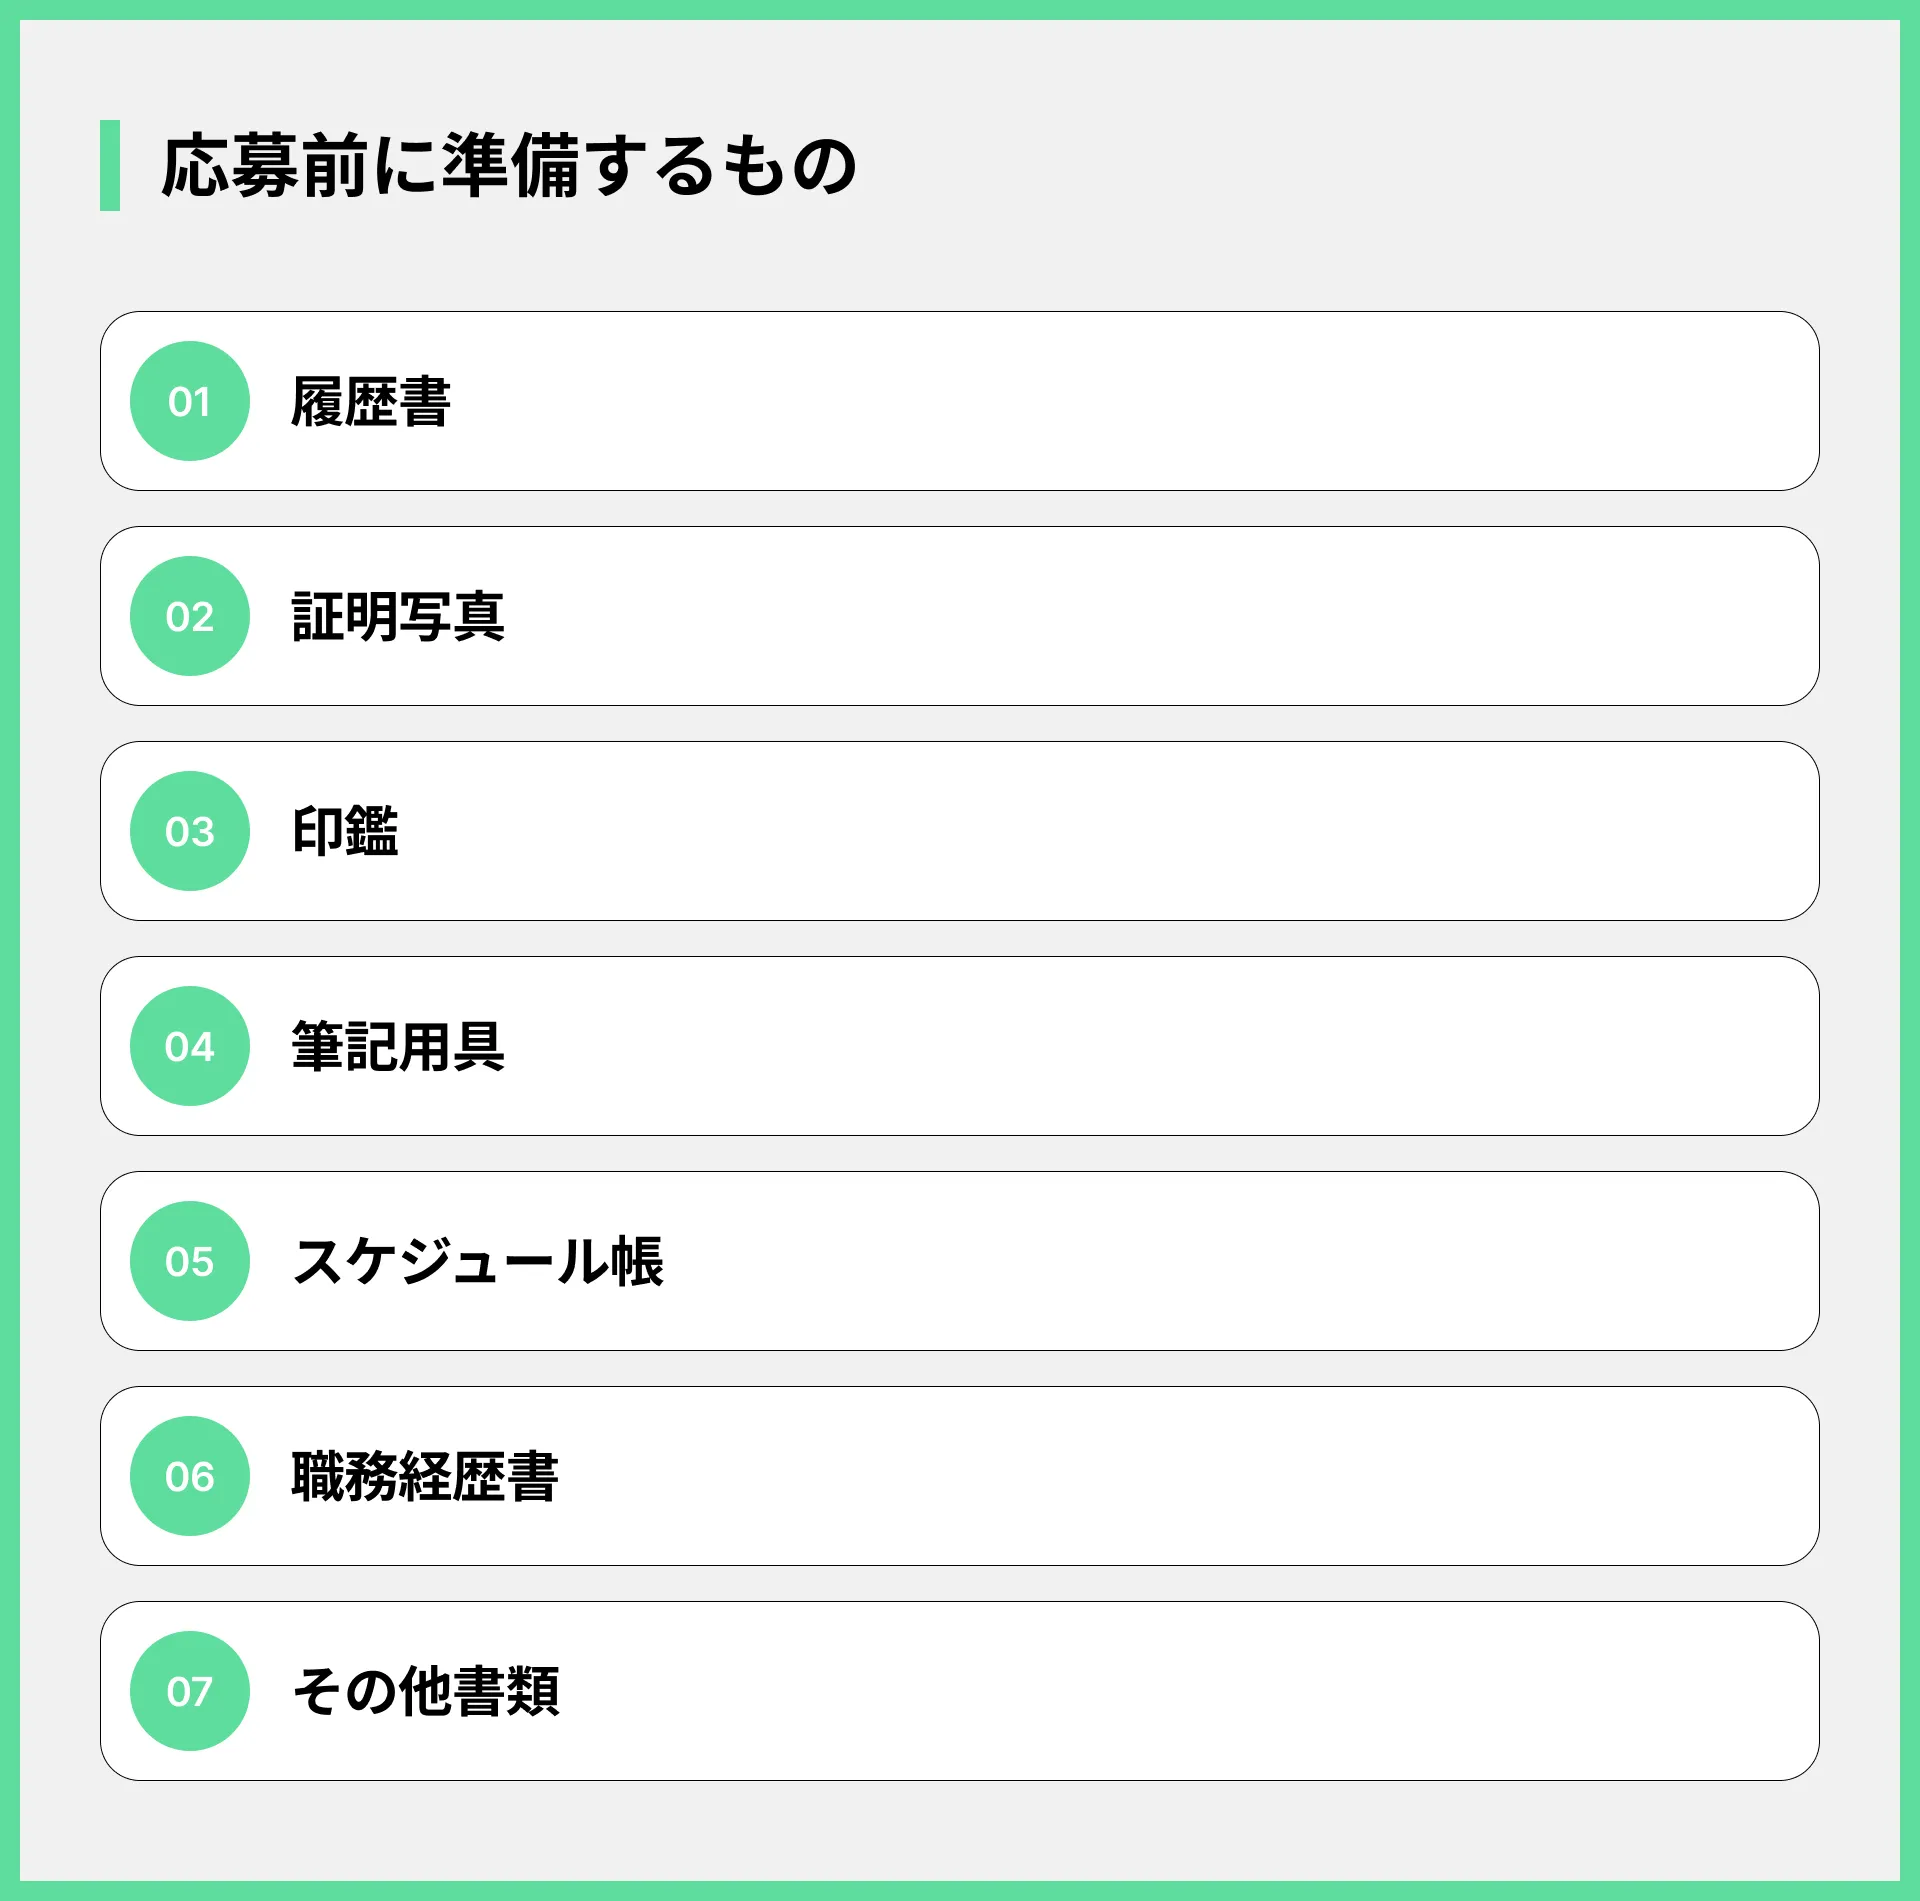1920x1901 pixels.
Task: Click empty area of the スケジュール帳 card
Action: pos(1200,1261)
